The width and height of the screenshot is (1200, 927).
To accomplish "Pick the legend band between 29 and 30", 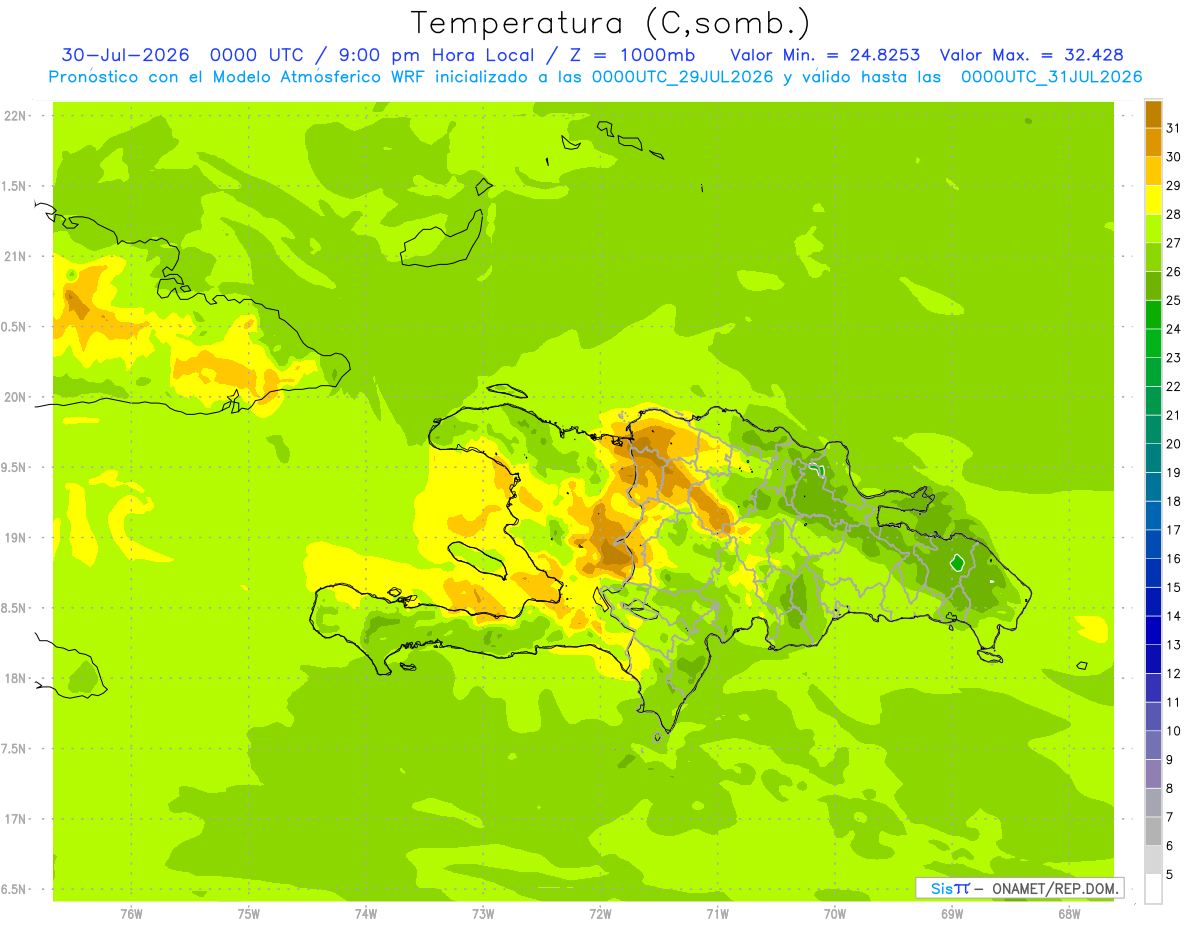I will (x=1153, y=172).
